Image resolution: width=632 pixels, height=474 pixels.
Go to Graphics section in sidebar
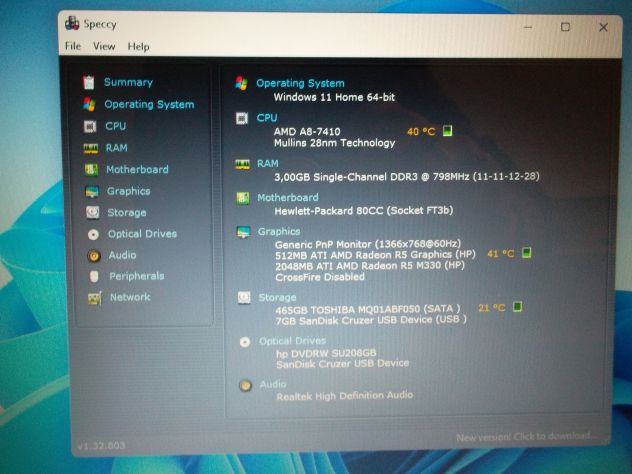click(129, 191)
